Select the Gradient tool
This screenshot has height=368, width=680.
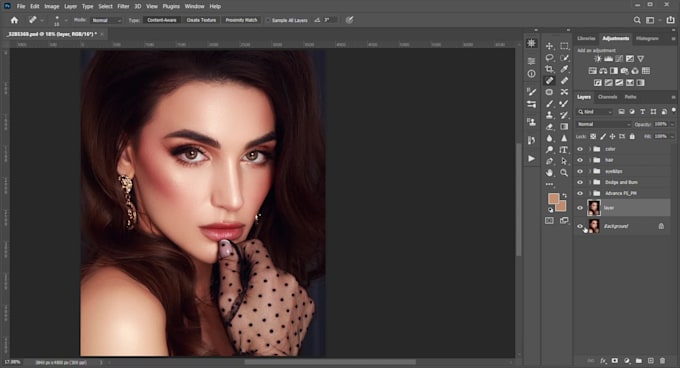pos(564,127)
